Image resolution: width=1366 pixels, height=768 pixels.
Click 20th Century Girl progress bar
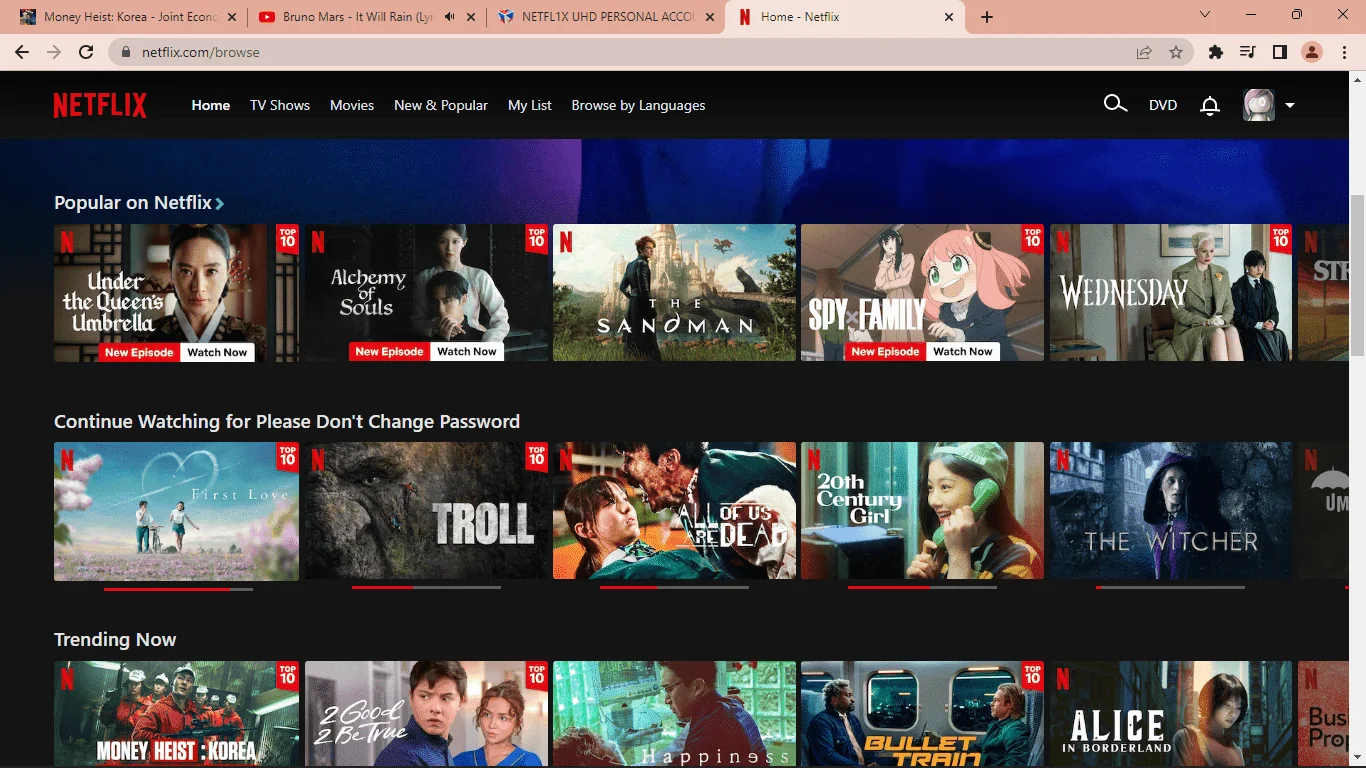922,588
